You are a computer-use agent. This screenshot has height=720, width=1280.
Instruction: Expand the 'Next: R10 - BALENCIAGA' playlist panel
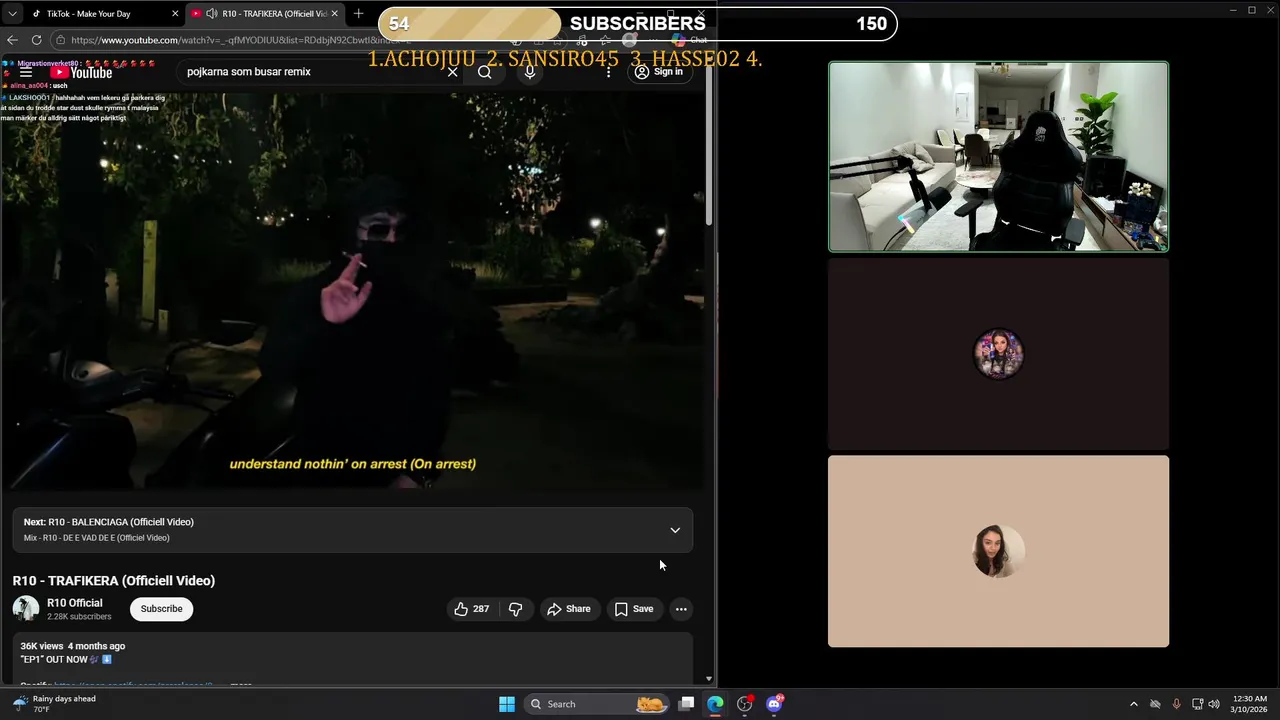tap(675, 530)
